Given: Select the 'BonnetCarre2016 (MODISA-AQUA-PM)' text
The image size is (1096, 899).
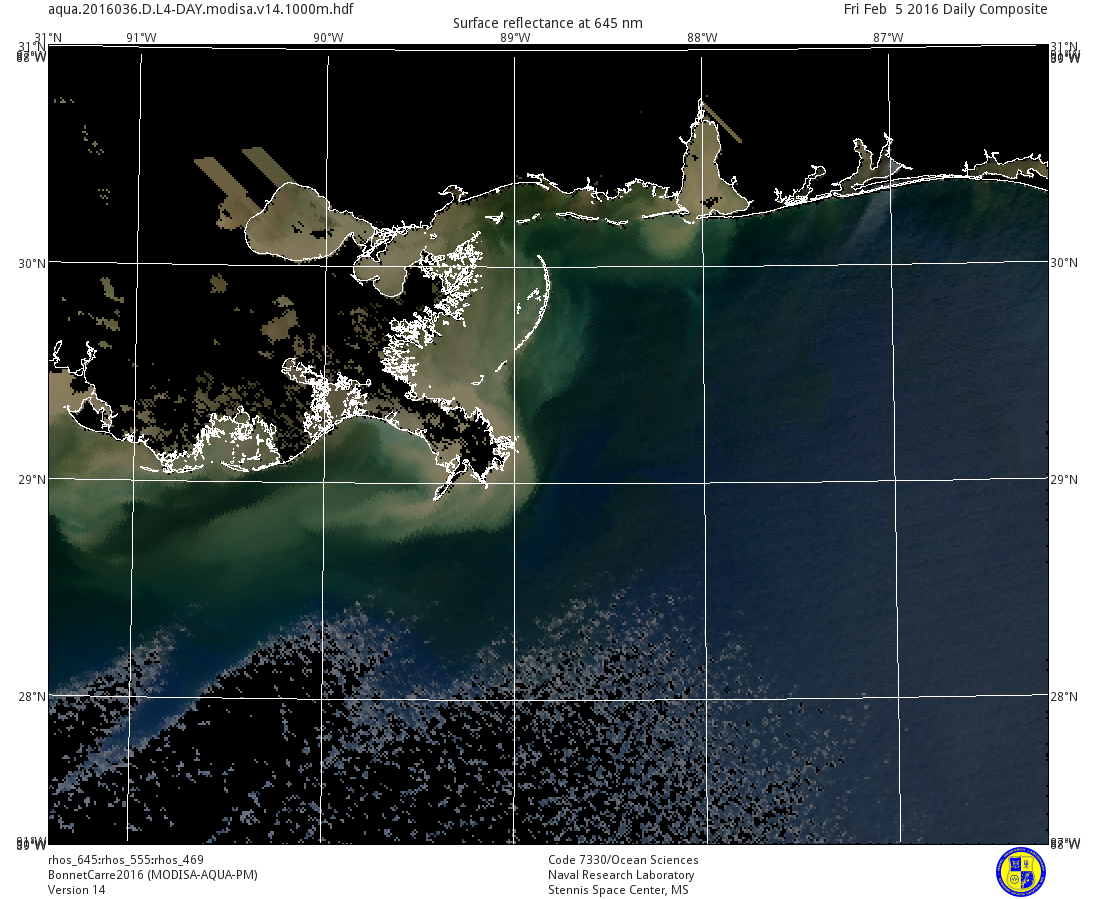Looking at the screenshot, I should [153, 875].
